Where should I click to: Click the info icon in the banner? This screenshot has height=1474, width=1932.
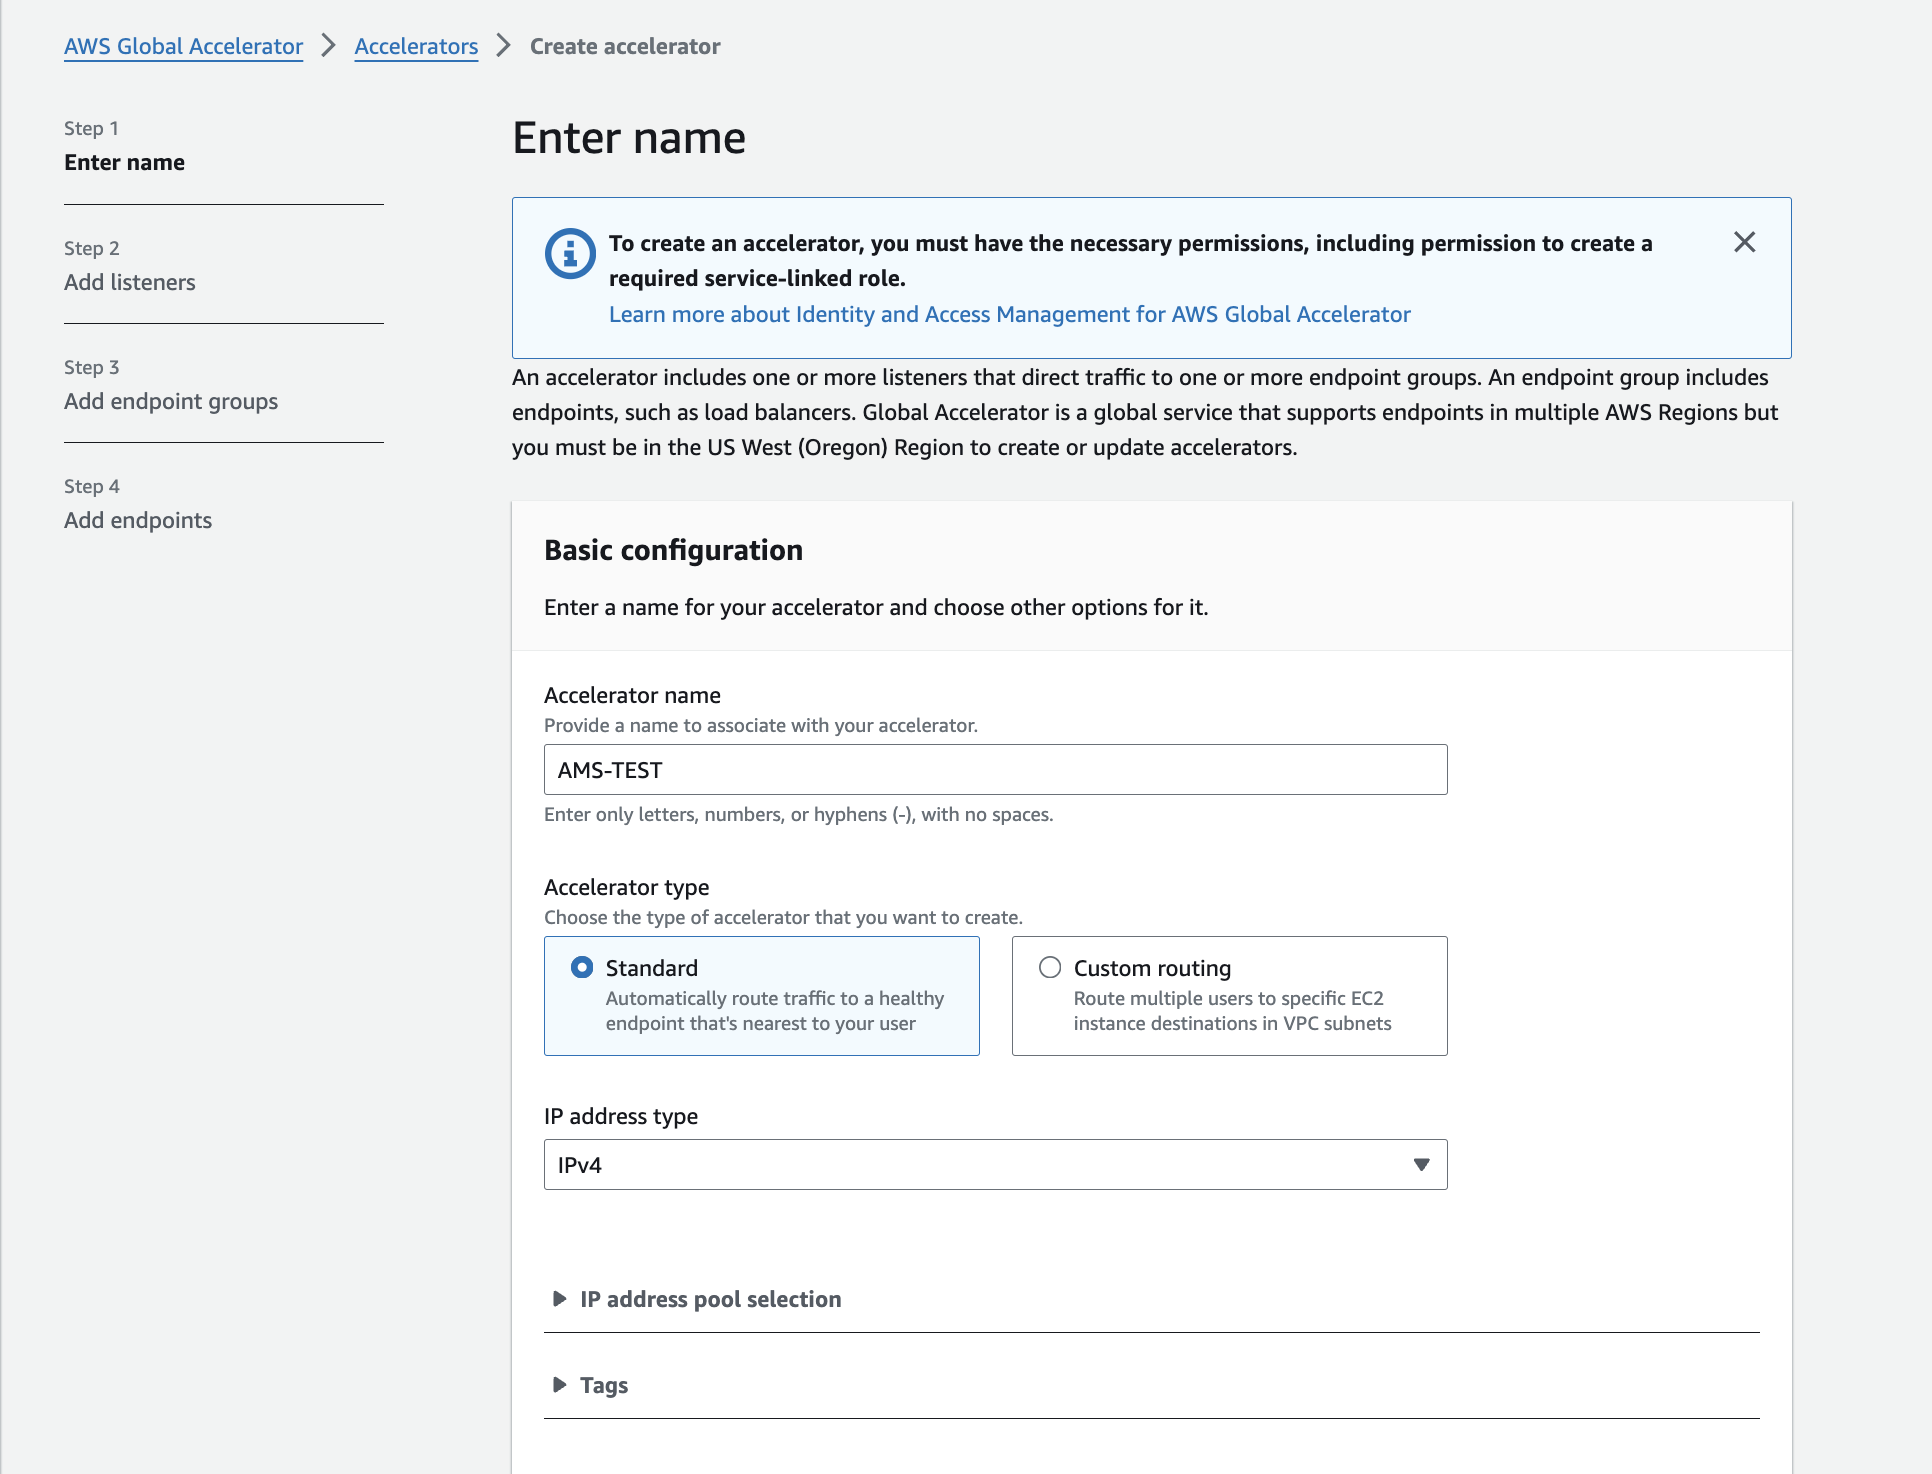(x=570, y=254)
